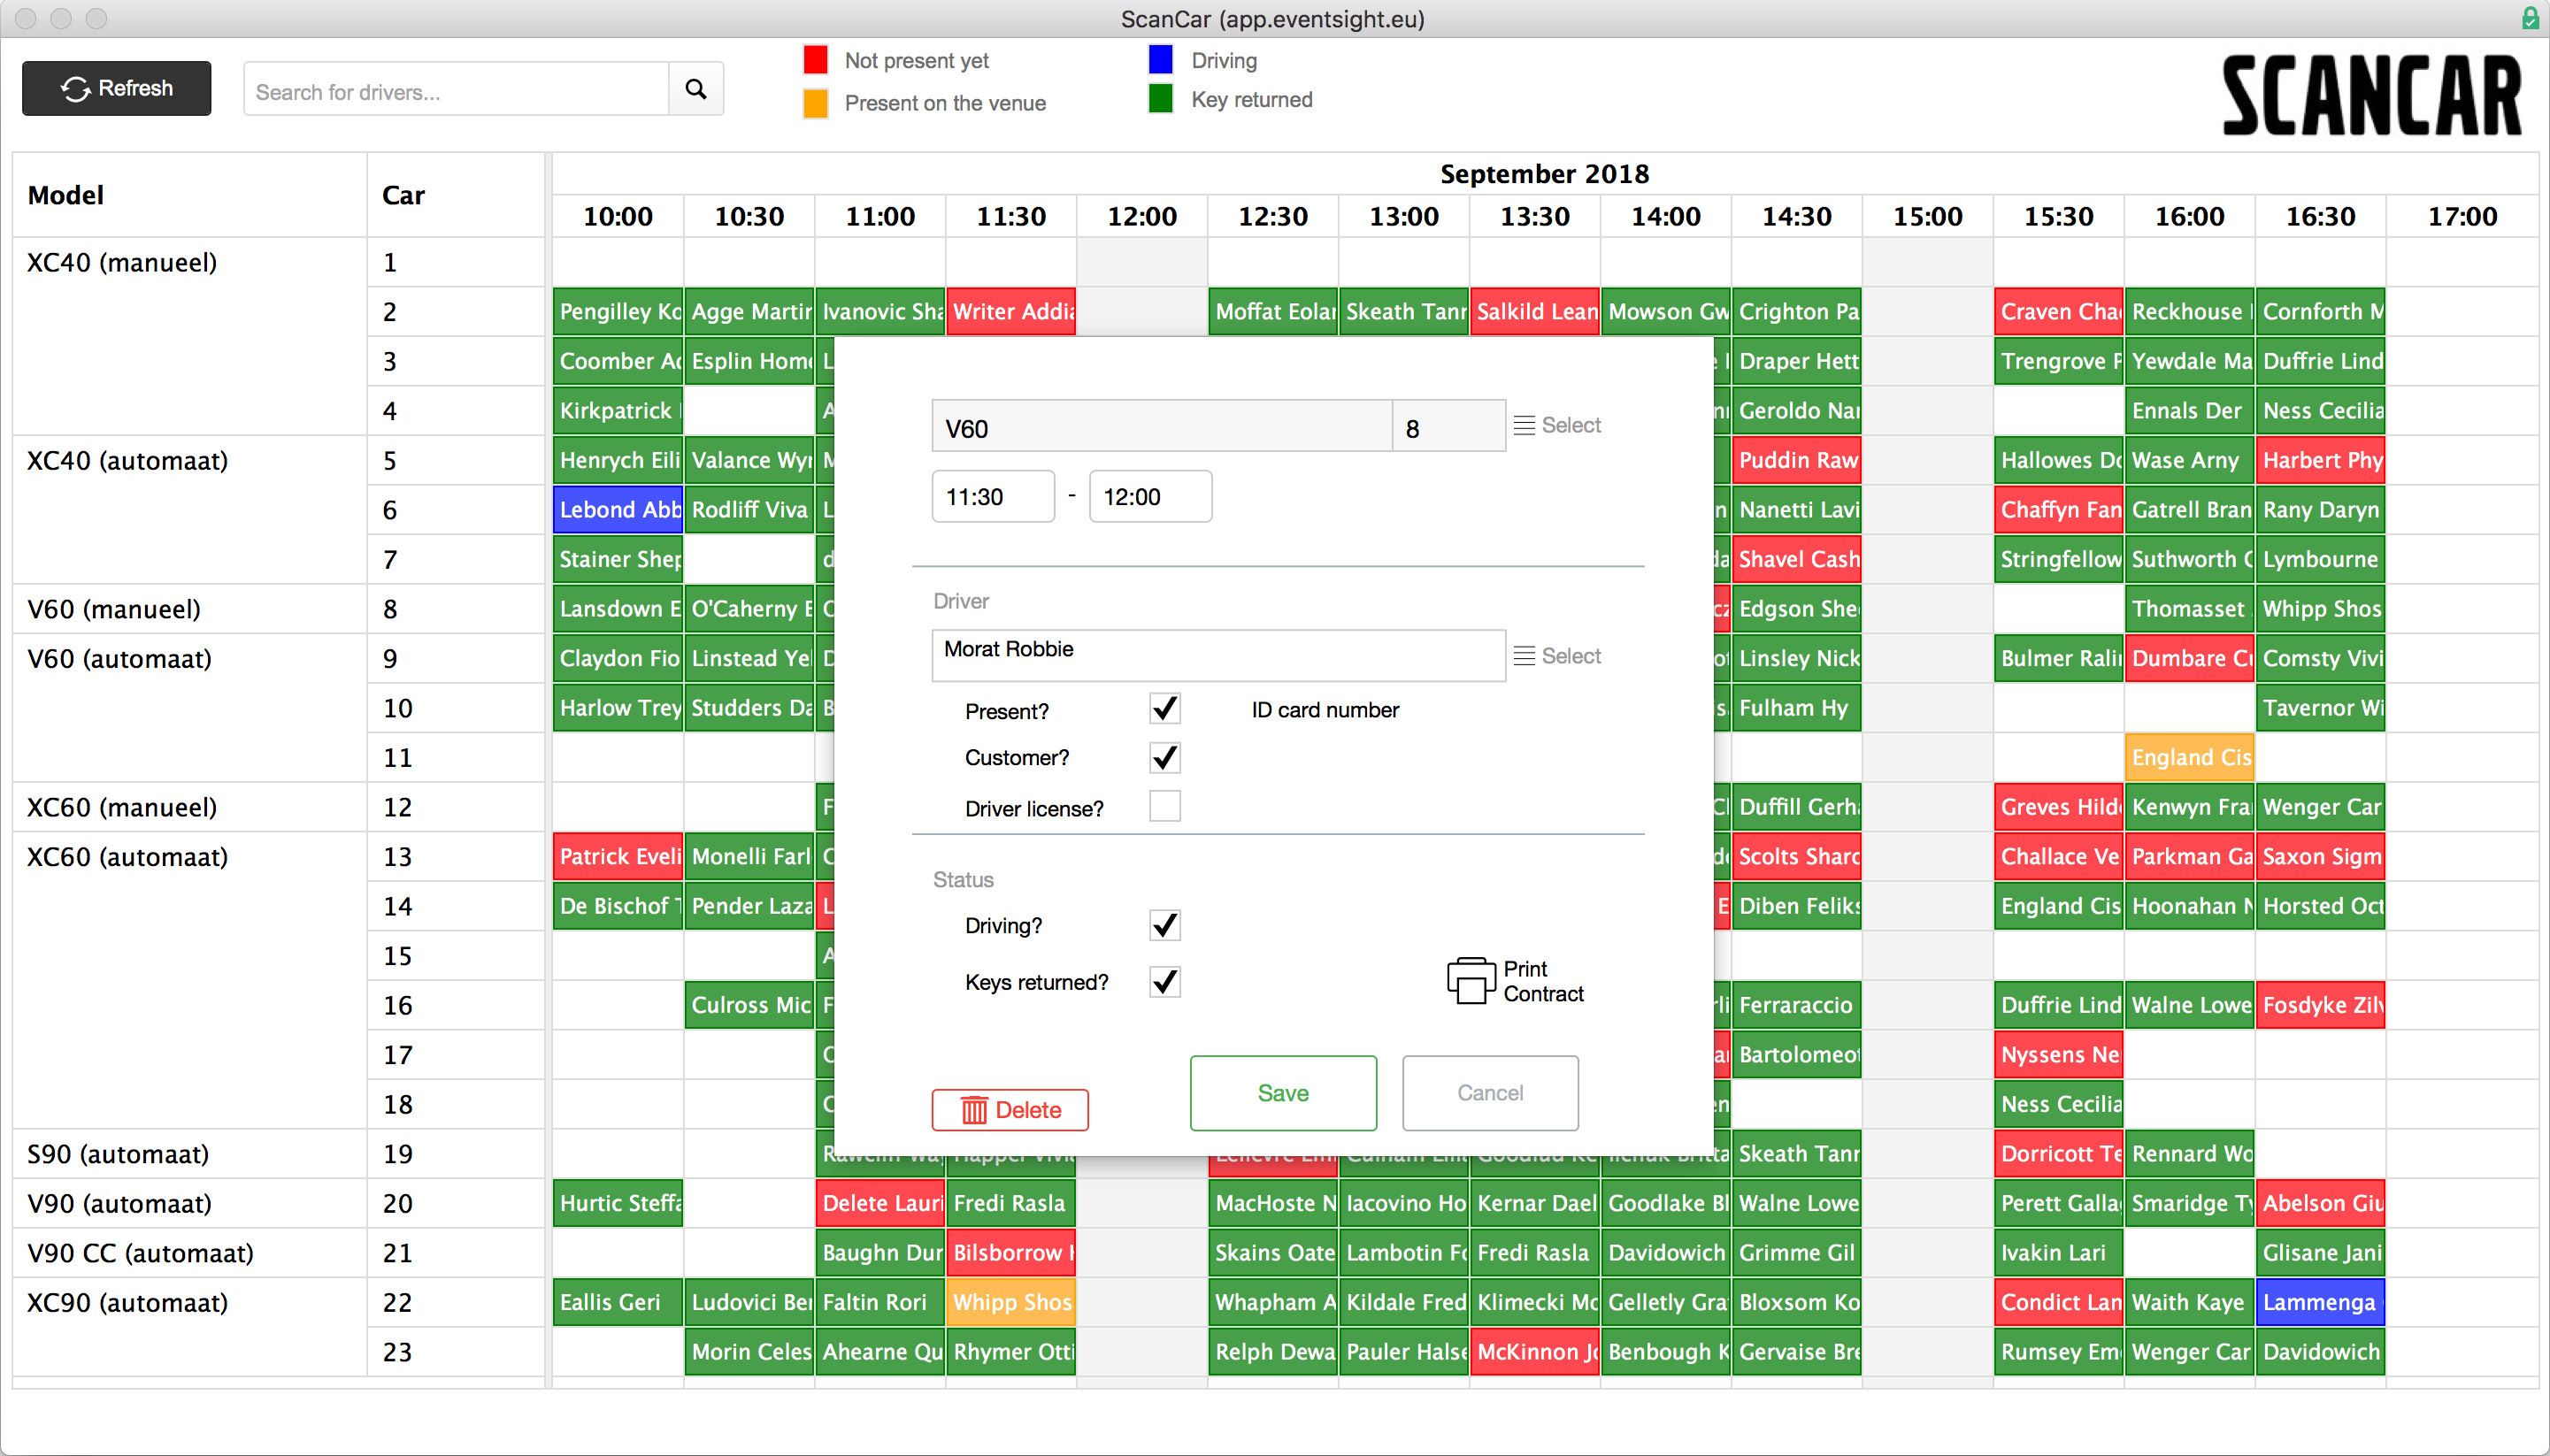This screenshot has width=2550, height=1456.
Task: Open car Select list icon next to V60
Action: pyautogui.click(x=1524, y=426)
